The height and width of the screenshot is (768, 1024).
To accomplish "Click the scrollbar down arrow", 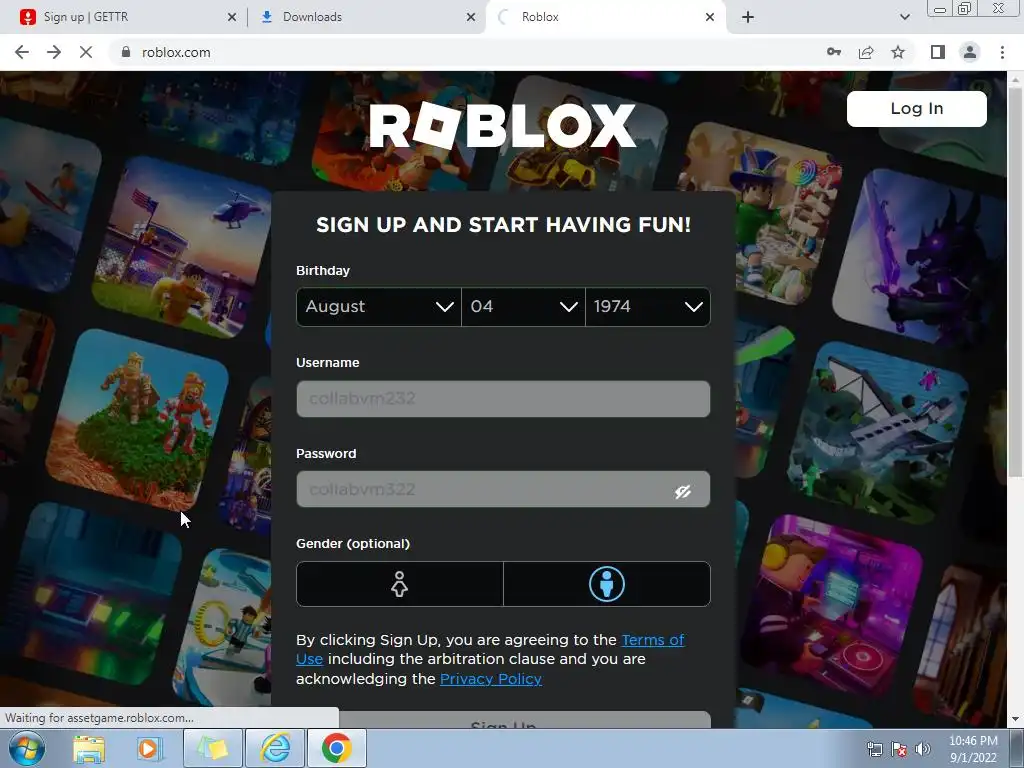I will click(x=1015, y=720).
